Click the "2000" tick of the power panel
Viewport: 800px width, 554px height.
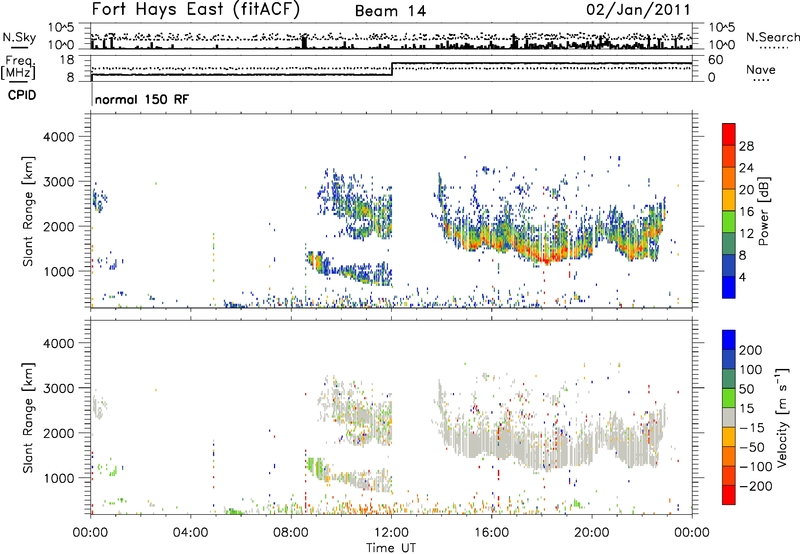(58, 226)
